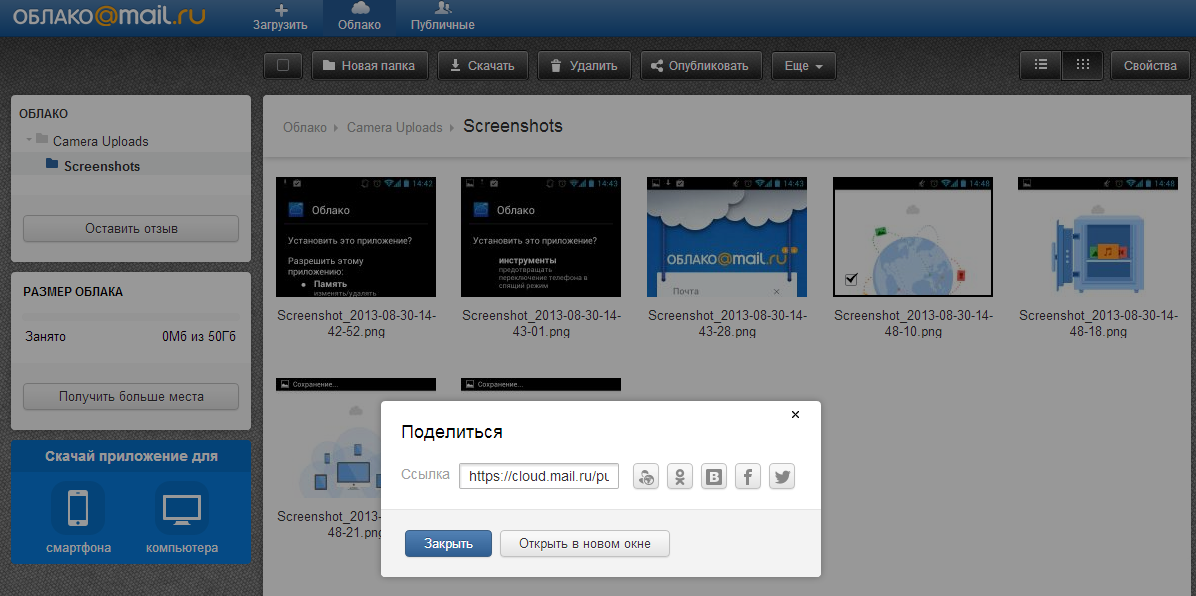Click file name Screenshot_2013-08-30-14-48-10.png

point(913,324)
